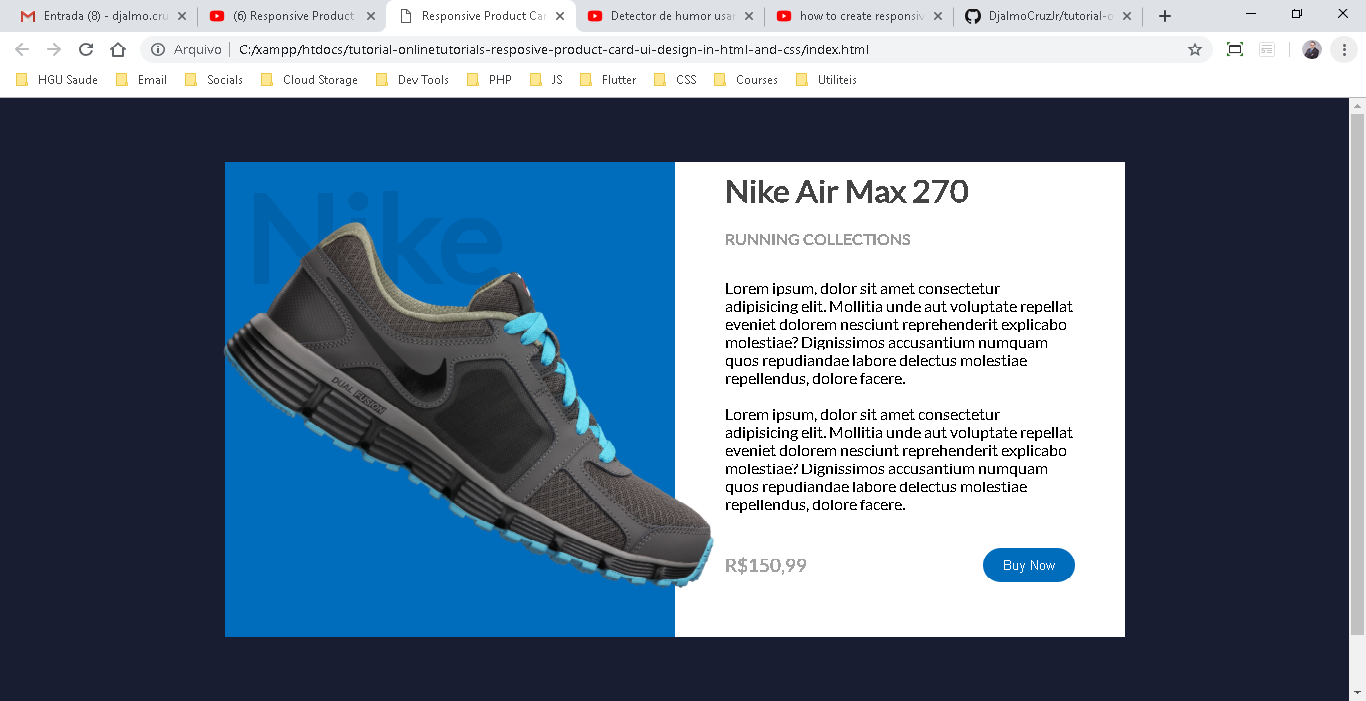Image resolution: width=1366 pixels, height=701 pixels.
Task: Close the Detector de humor tab
Action: pyautogui.click(x=749, y=16)
